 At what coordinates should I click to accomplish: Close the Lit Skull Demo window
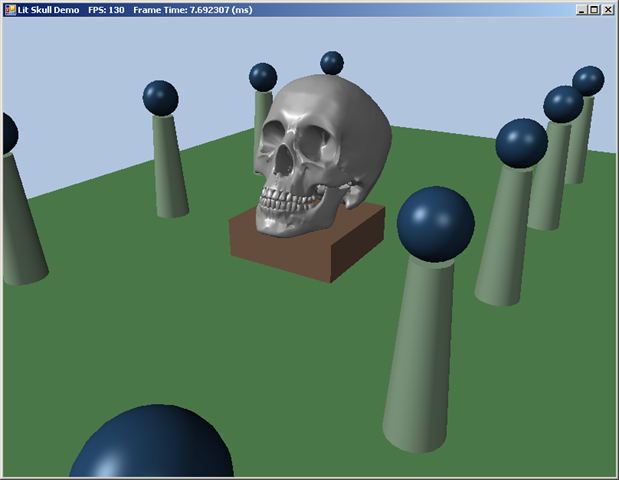[x=608, y=9]
